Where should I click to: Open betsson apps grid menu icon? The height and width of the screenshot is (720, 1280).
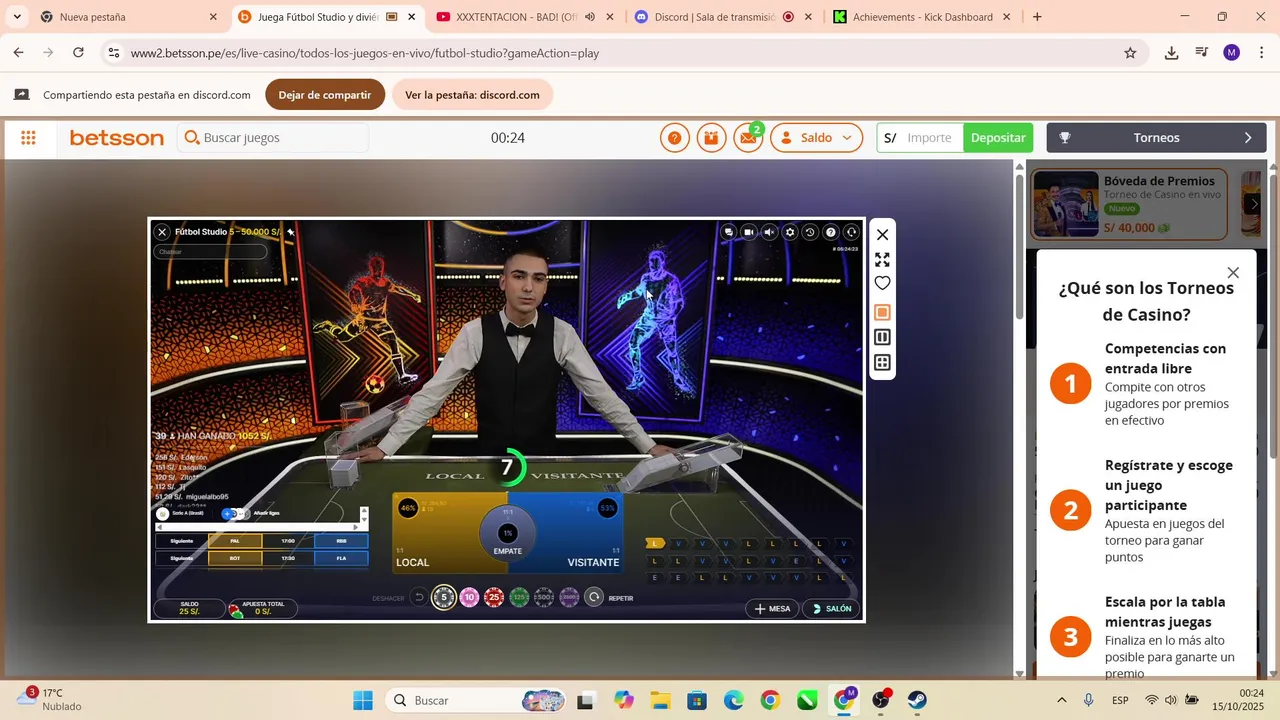tap(28, 138)
